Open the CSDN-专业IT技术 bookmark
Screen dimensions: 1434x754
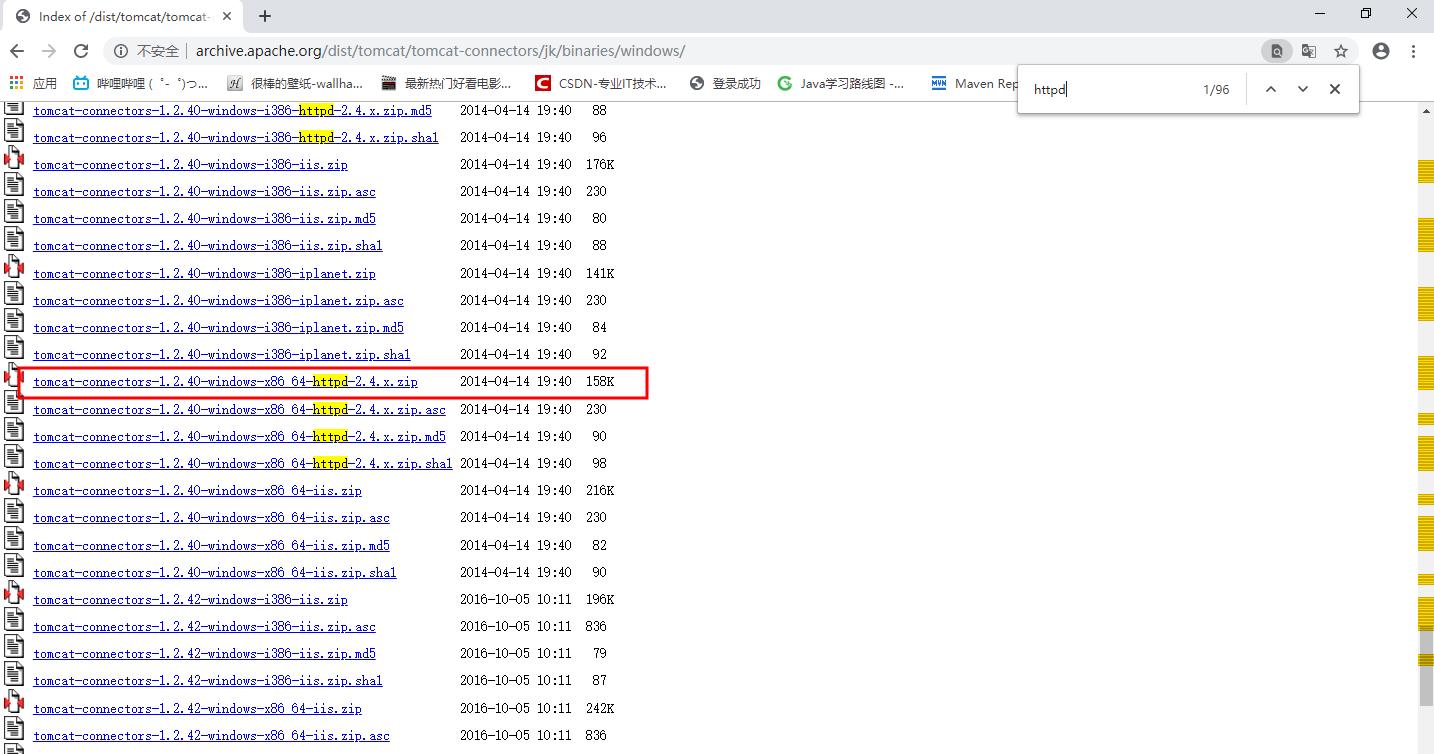tap(601, 83)
